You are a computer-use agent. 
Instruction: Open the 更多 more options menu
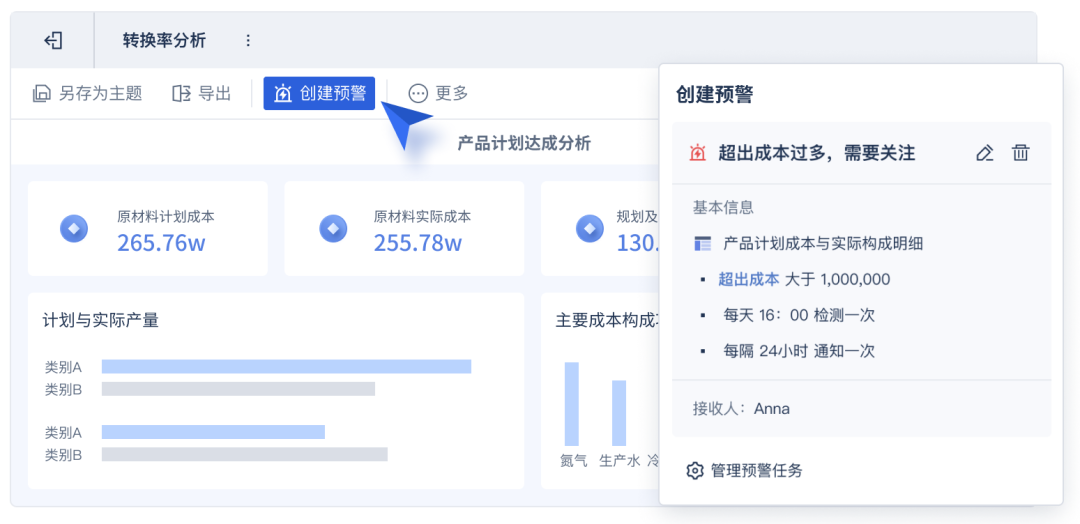point(438,93)
